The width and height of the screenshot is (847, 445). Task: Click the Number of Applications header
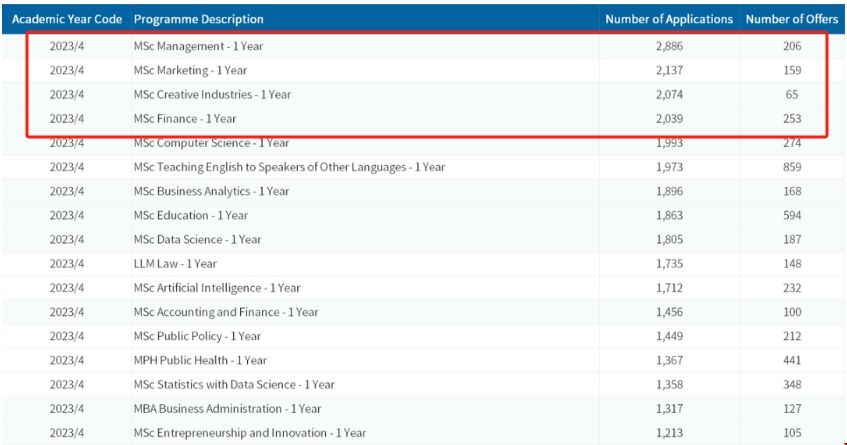(669, 19)
